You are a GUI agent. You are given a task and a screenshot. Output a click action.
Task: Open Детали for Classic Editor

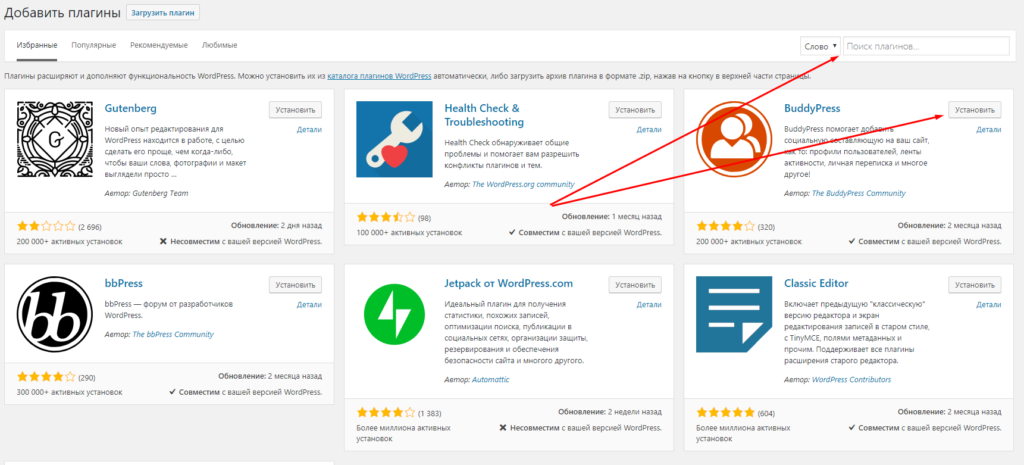pos(989,304)
